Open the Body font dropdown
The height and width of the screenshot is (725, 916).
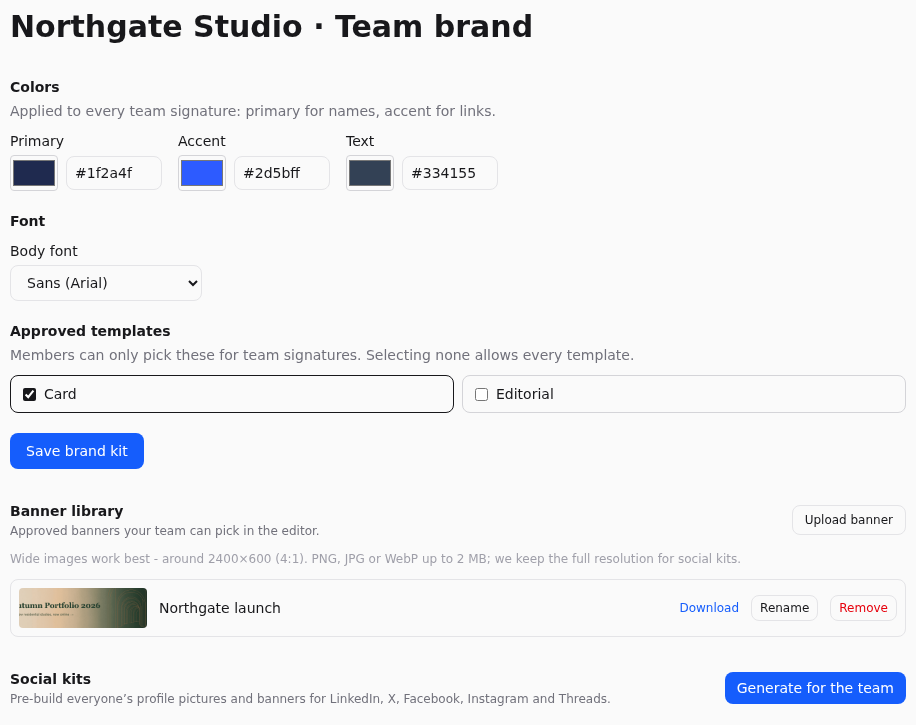(x=106, y=283)
